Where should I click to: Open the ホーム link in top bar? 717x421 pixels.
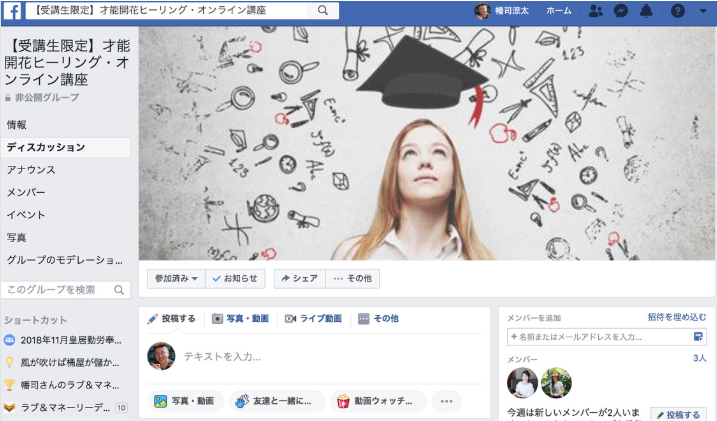click(x=559, y=11)
